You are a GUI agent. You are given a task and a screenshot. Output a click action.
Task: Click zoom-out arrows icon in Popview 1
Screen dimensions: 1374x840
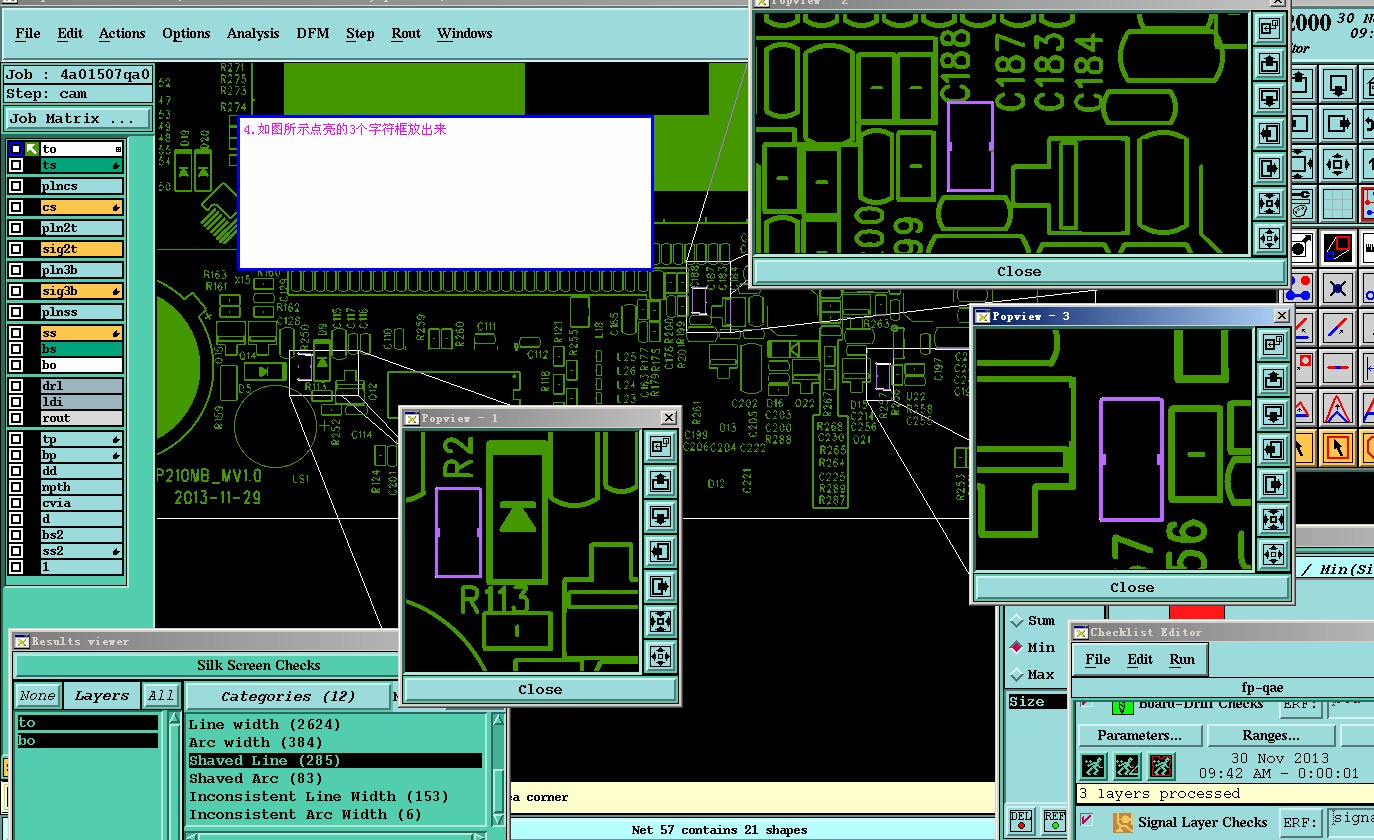660,657
